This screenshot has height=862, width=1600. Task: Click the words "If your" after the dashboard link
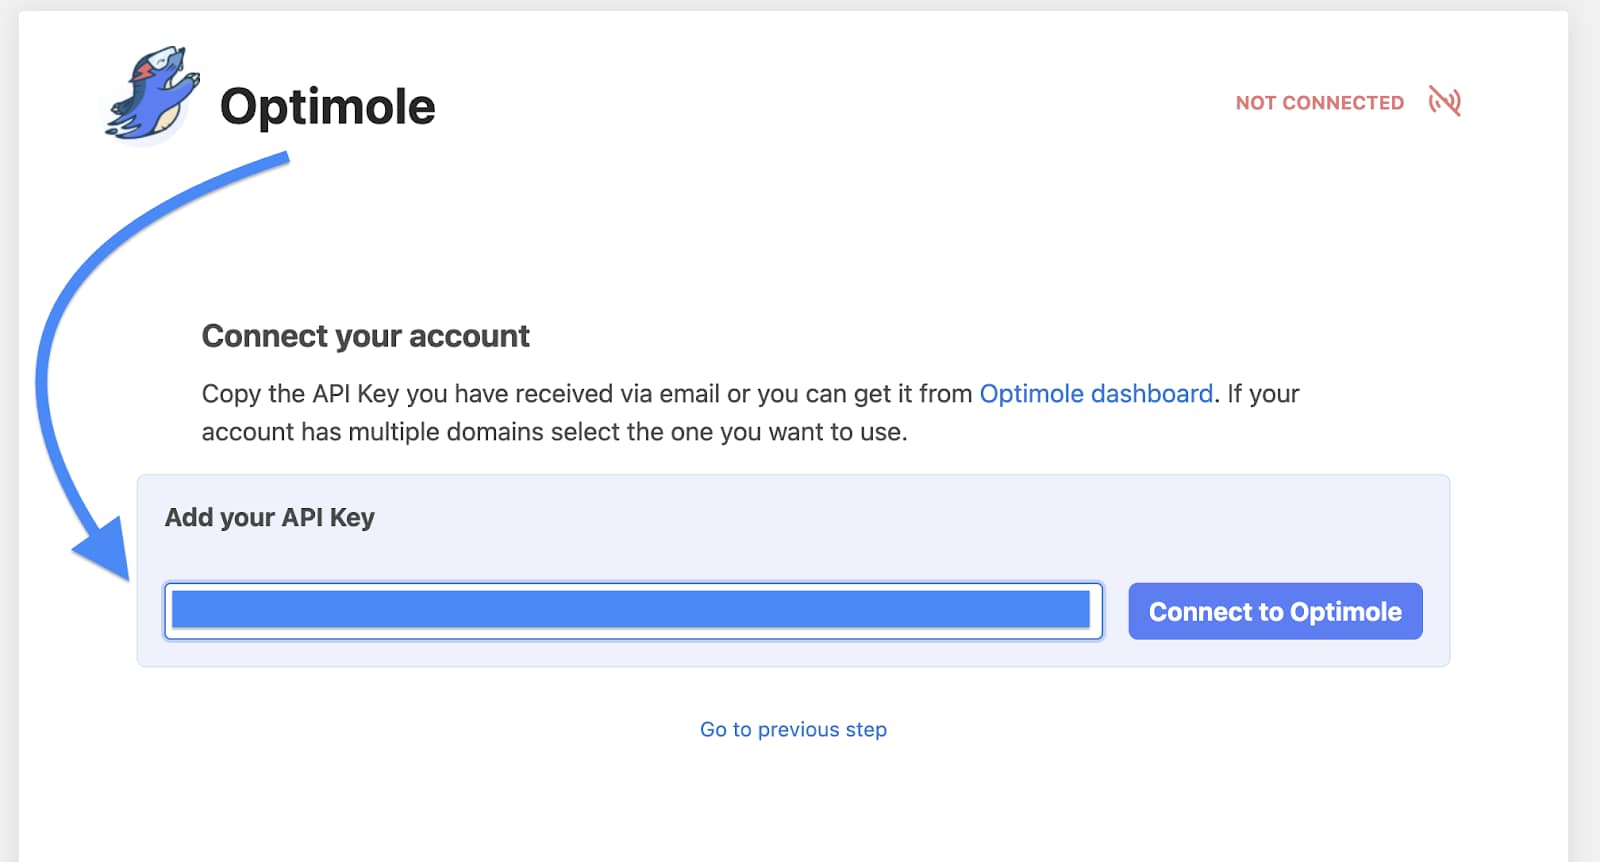coord(1263,394)
